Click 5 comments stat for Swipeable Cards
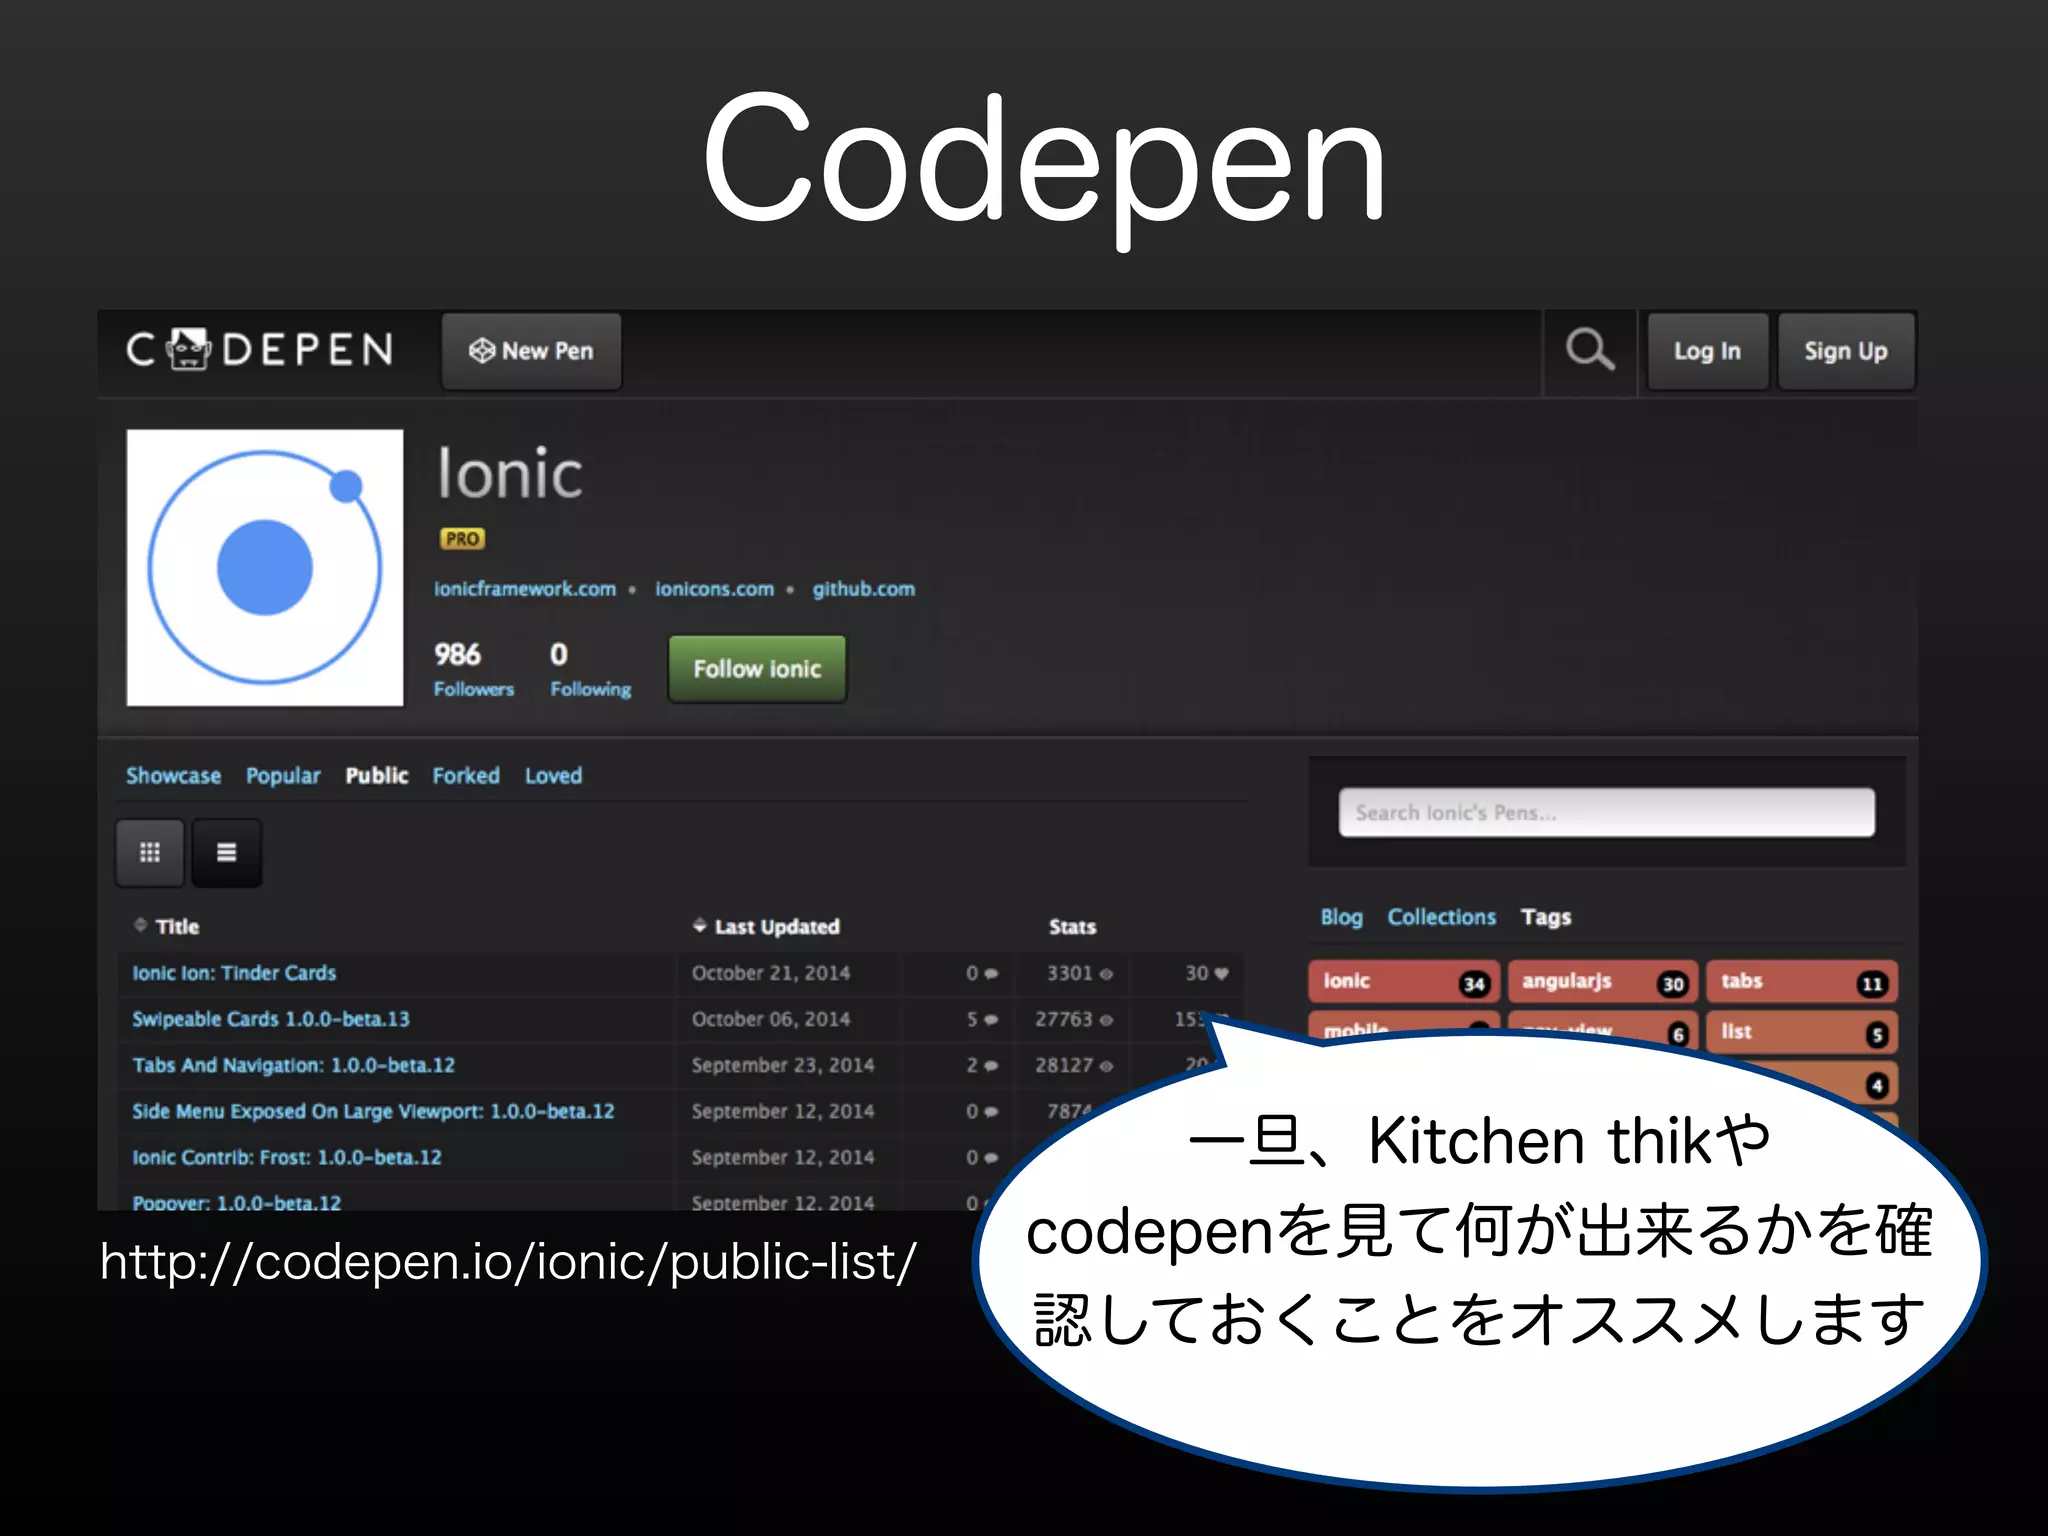 pyautogui.click(x=982, y=1019)
